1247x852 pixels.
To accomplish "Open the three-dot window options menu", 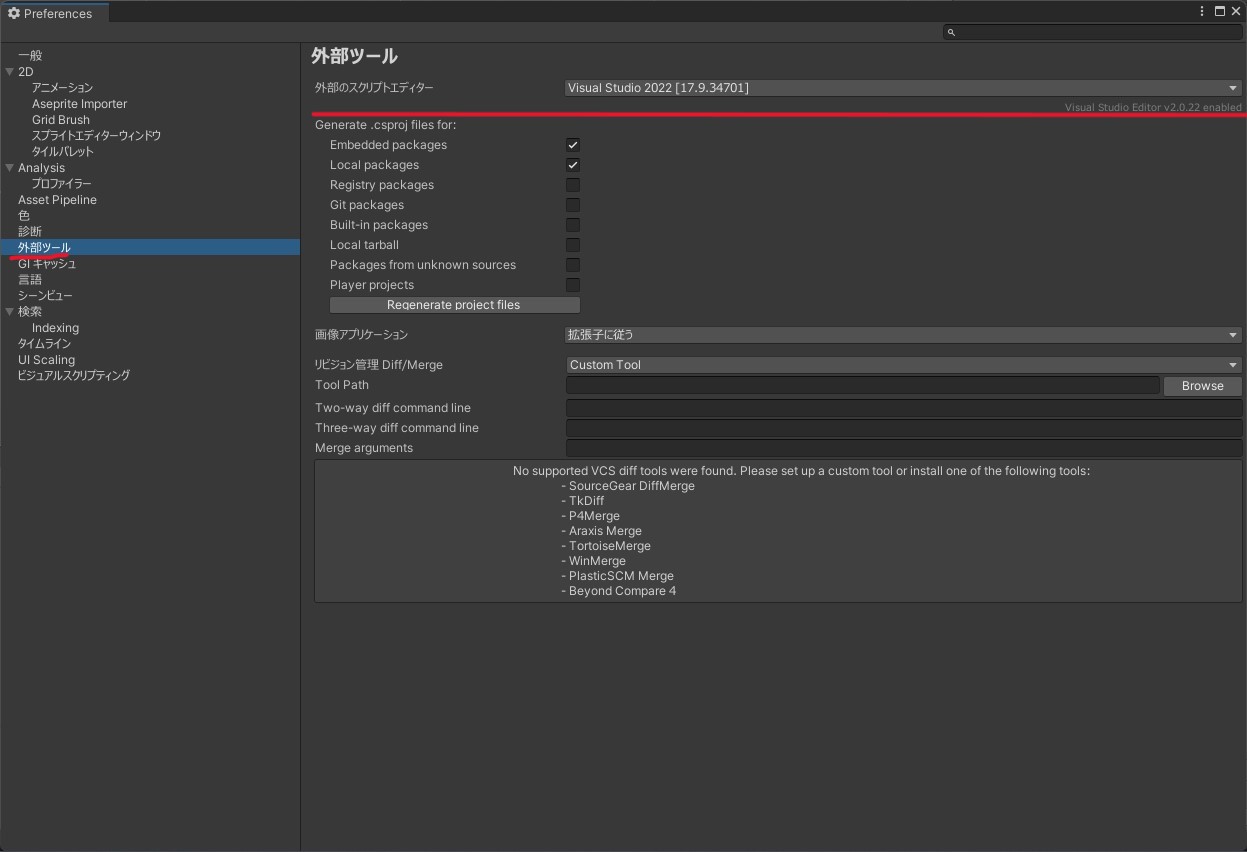I will click(x=1202, y=11).
